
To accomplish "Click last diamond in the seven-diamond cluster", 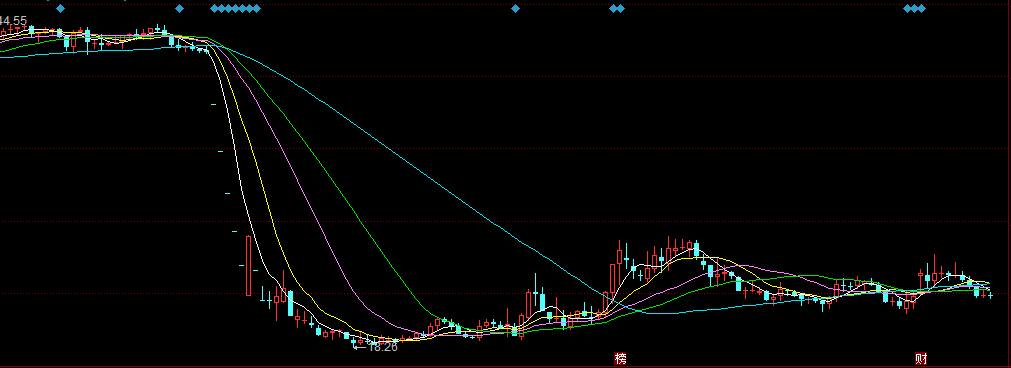I will point(257,8).
